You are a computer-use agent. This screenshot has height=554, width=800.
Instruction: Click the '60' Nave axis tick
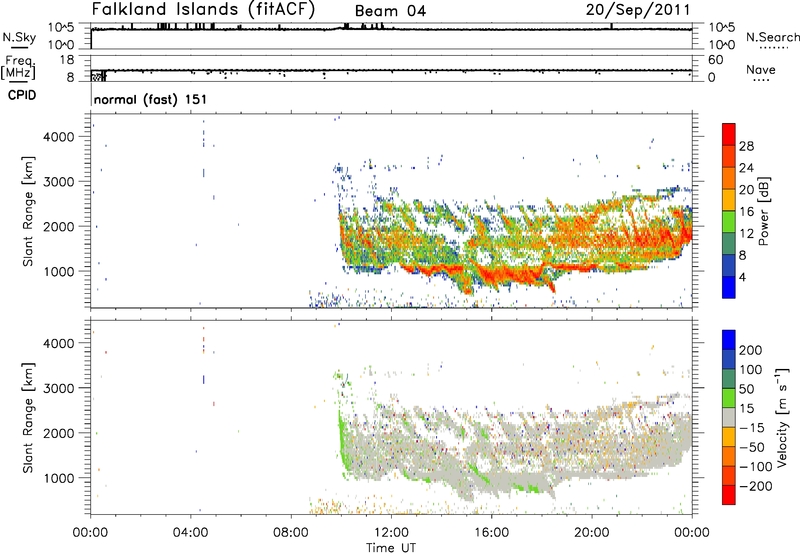coord(716,60)
